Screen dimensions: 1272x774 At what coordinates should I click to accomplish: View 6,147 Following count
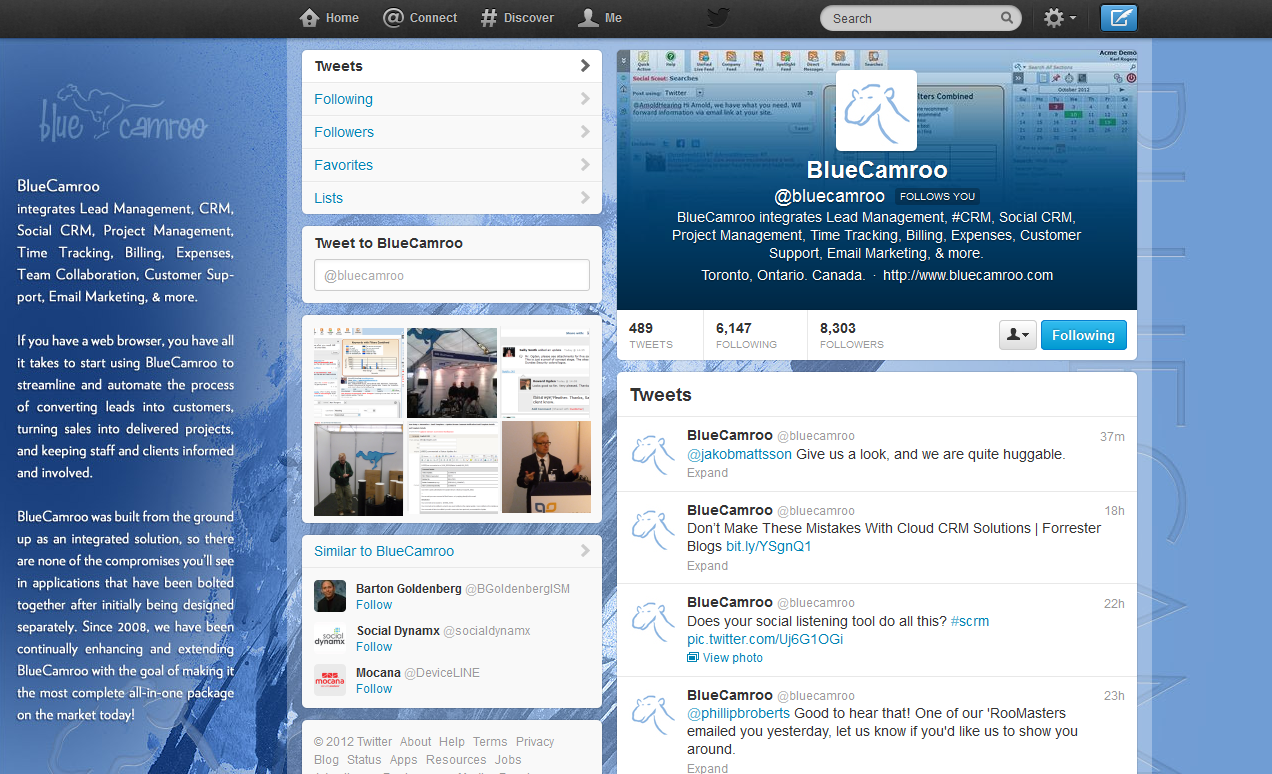pyautogui.click(x=746, y=335)
